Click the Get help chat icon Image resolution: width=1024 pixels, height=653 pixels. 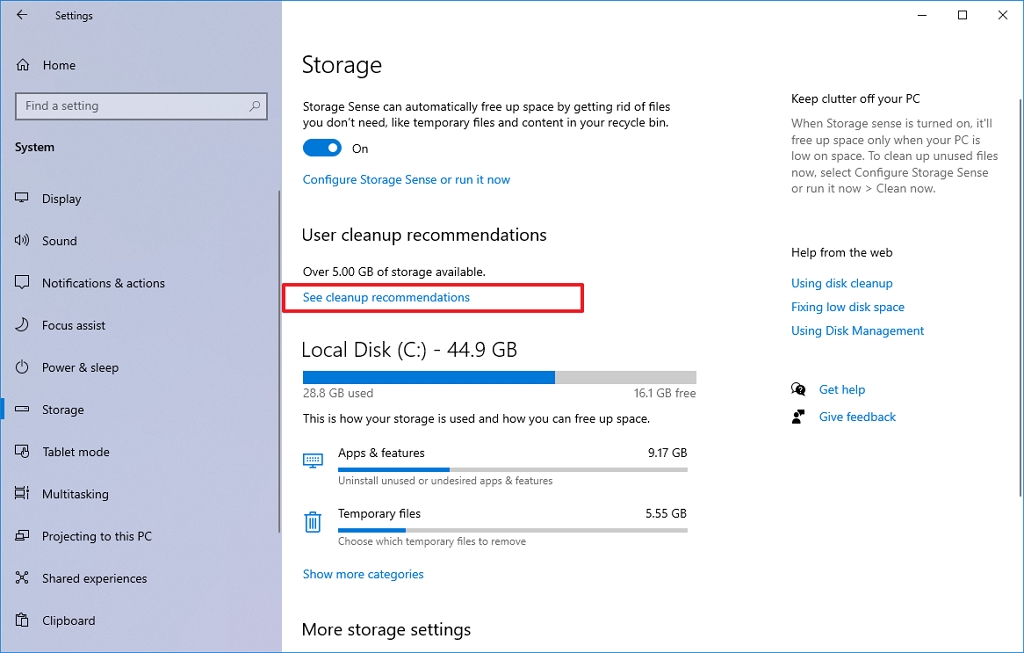click(798, 390)
